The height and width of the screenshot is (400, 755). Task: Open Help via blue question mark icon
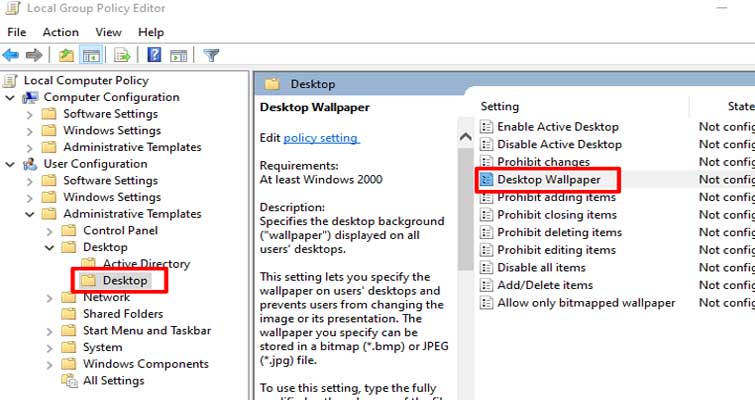tap(154, 55)
